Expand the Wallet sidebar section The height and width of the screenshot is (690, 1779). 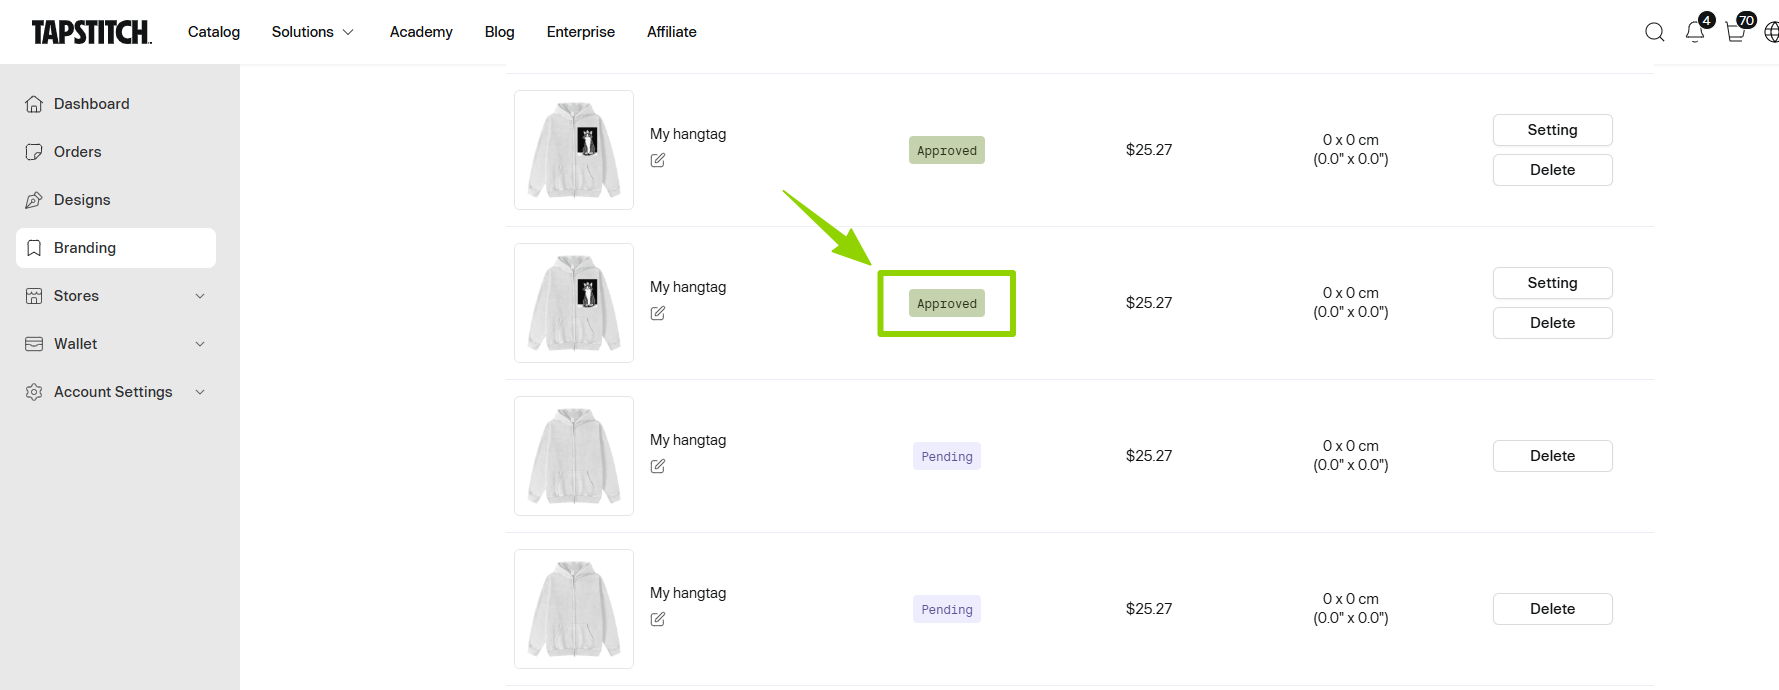pos(116,344)
